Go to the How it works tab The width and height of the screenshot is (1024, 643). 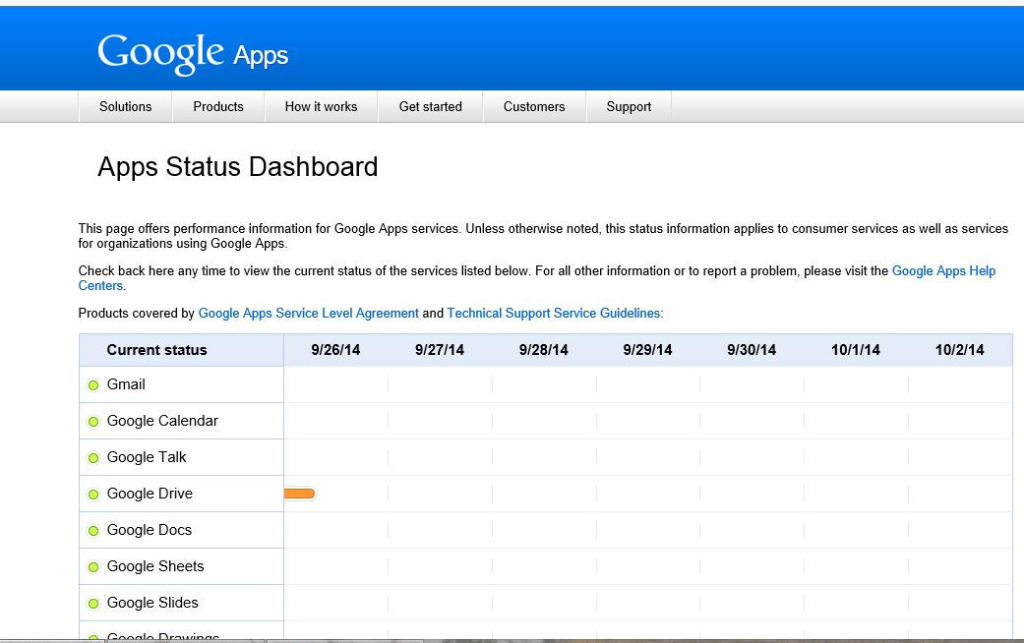point(321,106)
